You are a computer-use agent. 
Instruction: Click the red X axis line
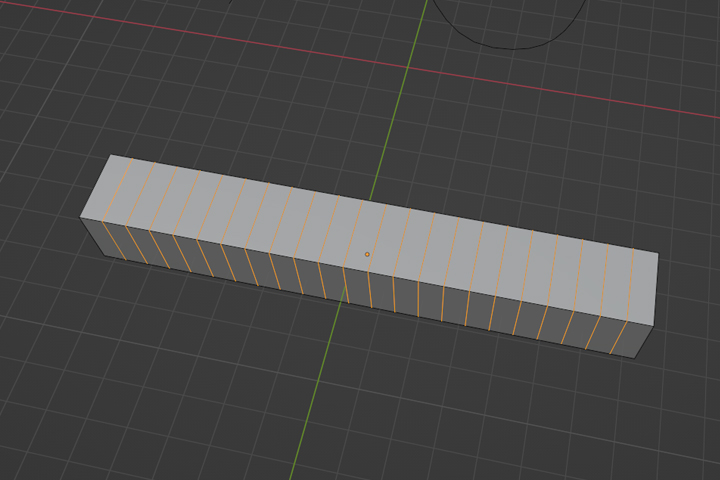pos(360,59)
